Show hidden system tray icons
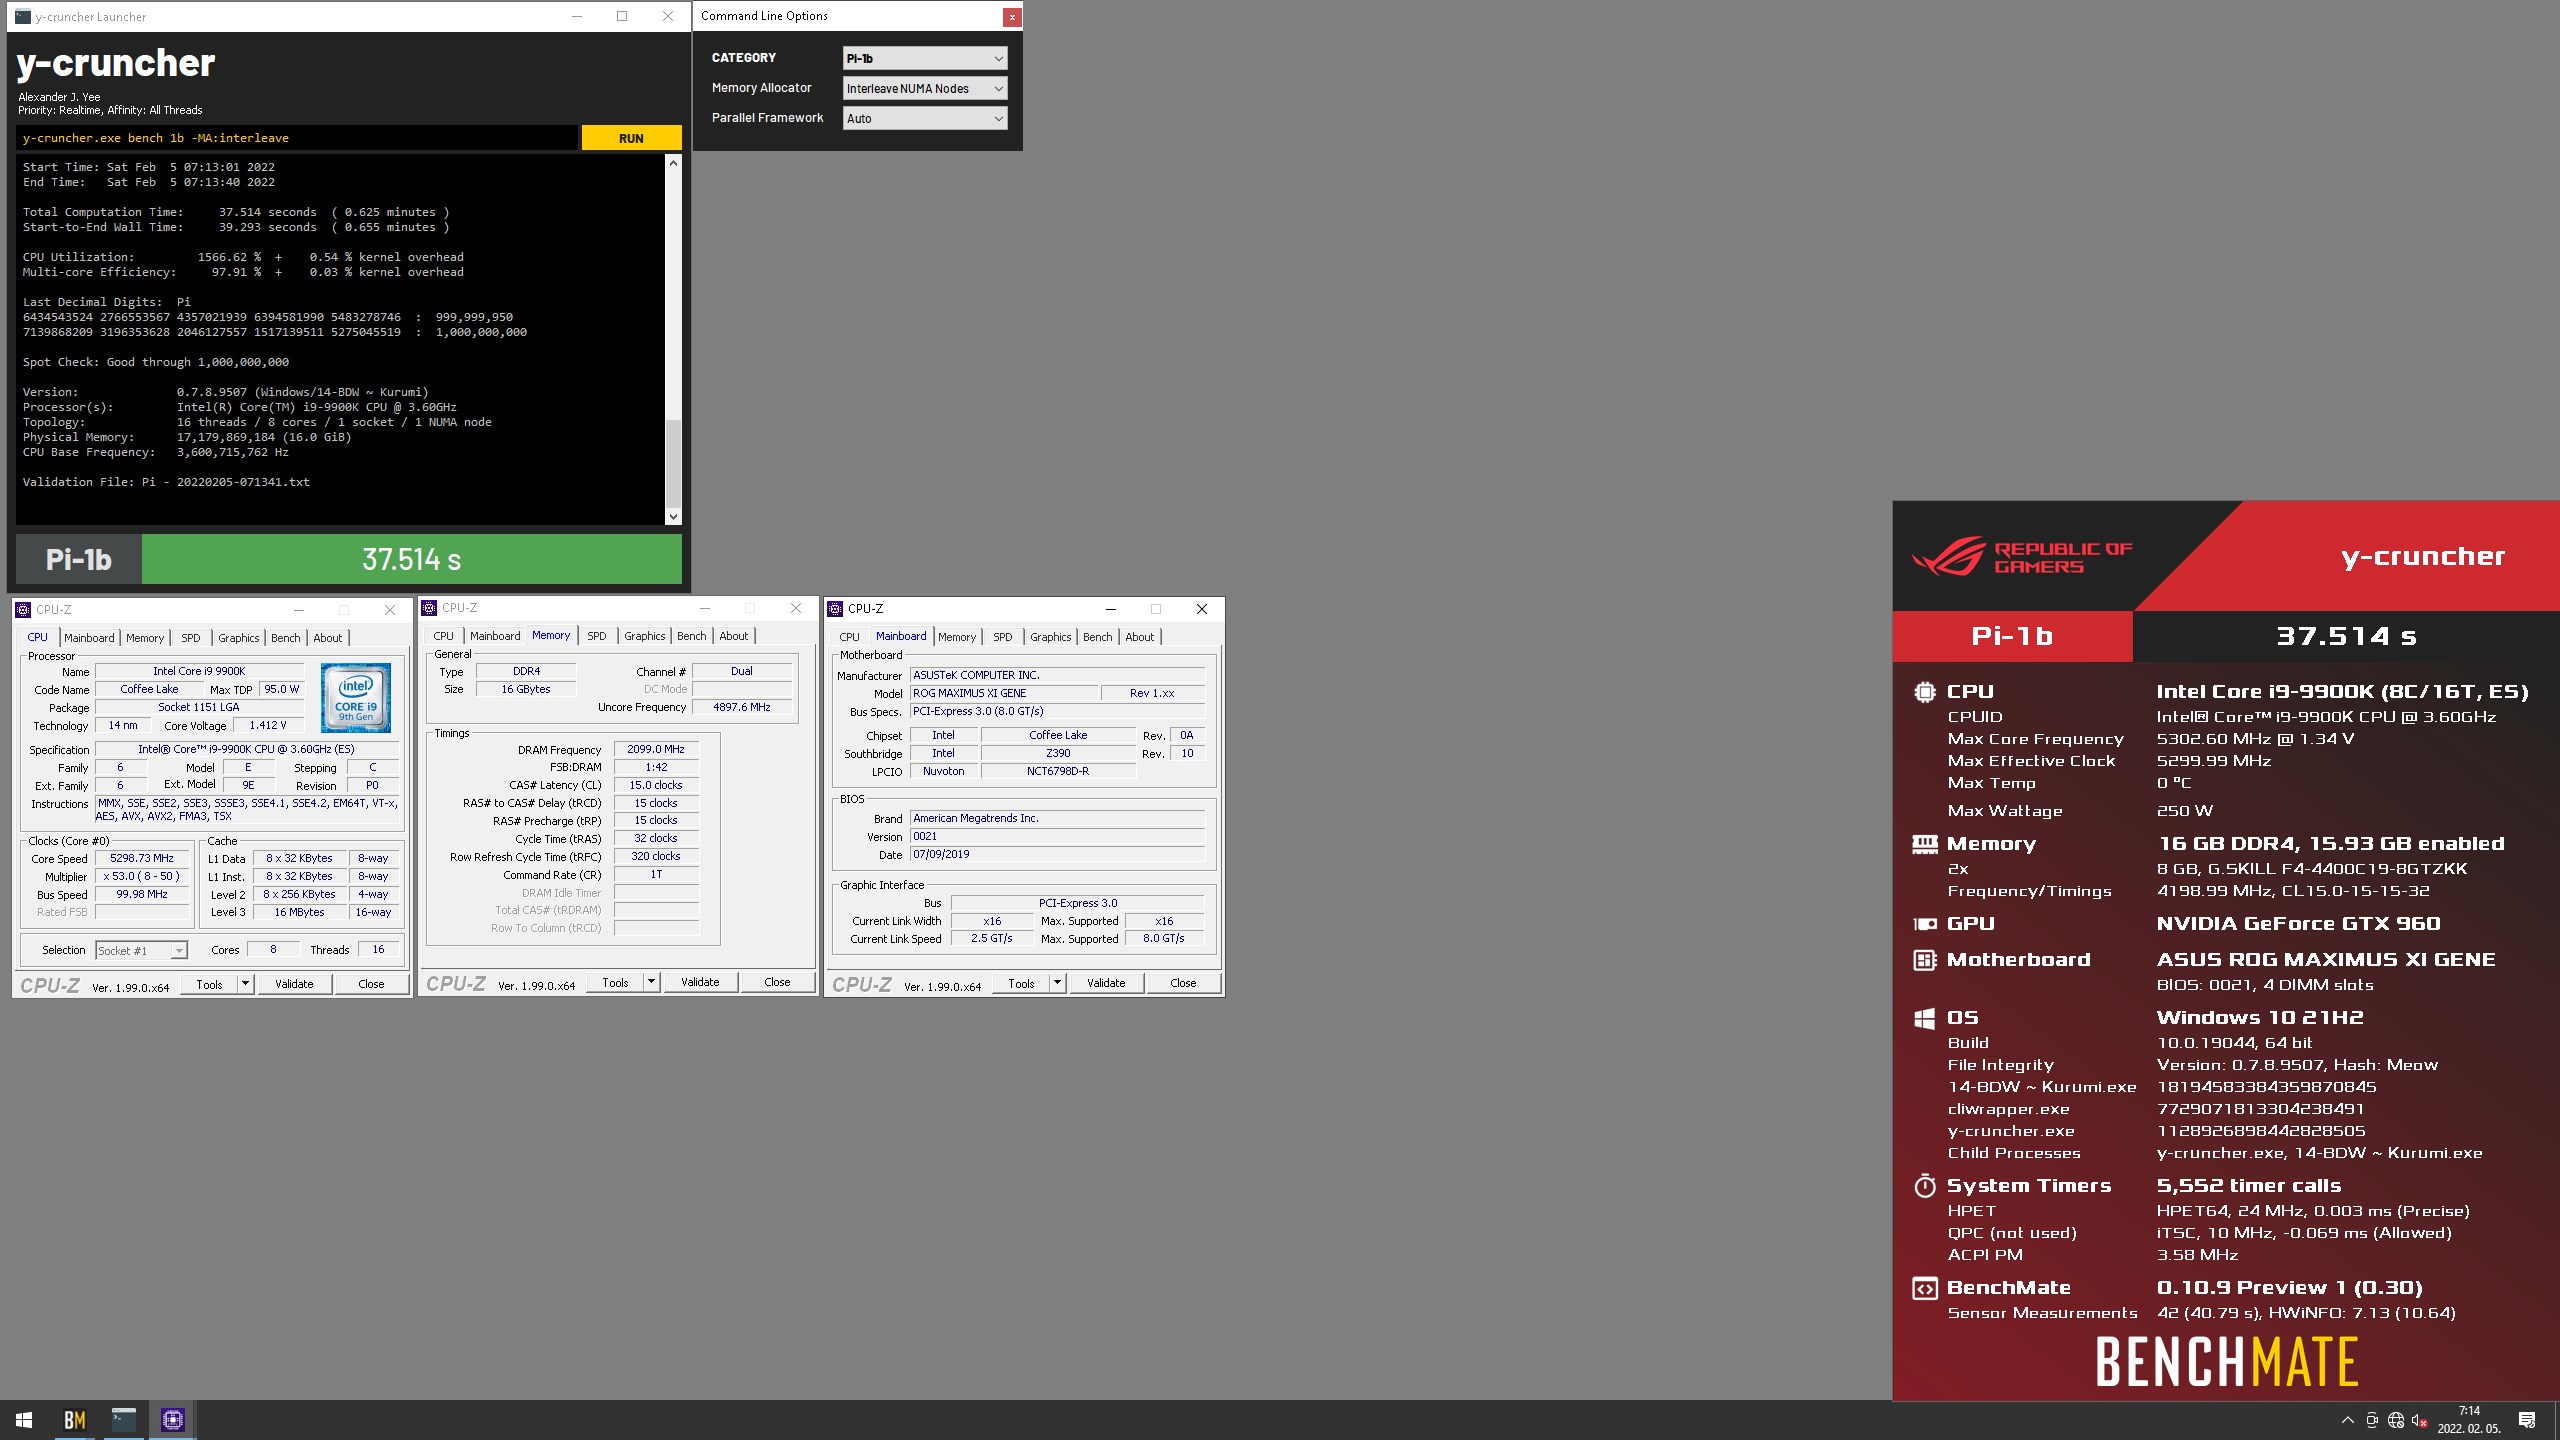Viewport: 2560px width, 1440px height. click(2347, 1420)
